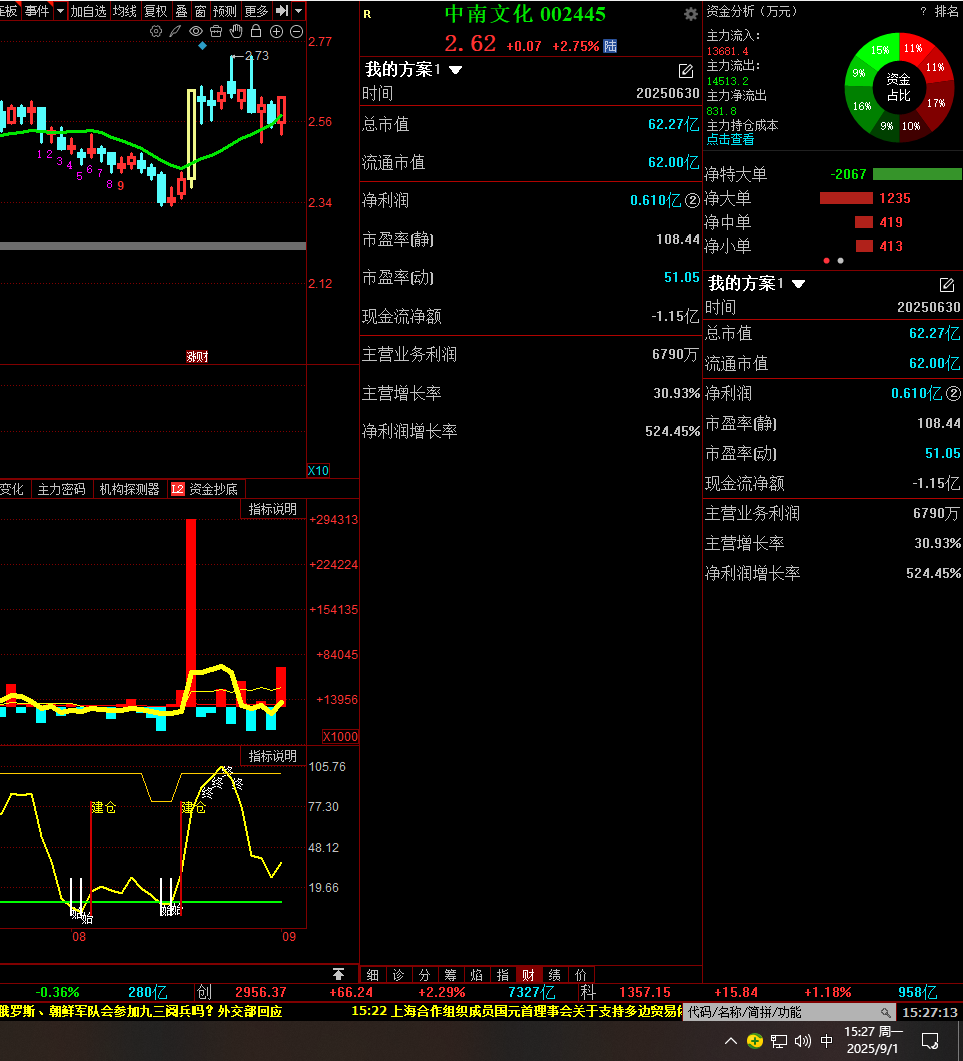Viewport: 963px width, 1061px height.
Task: Click the up-arrow collapse icon at bottom
Action: 338,974
